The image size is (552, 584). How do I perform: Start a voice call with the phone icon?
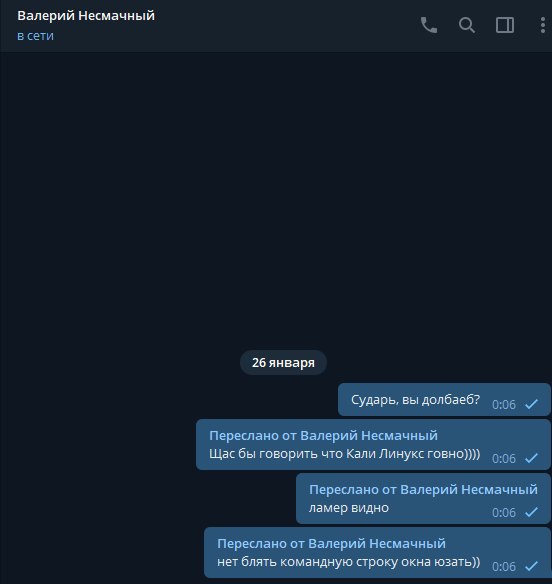[429, 25]
